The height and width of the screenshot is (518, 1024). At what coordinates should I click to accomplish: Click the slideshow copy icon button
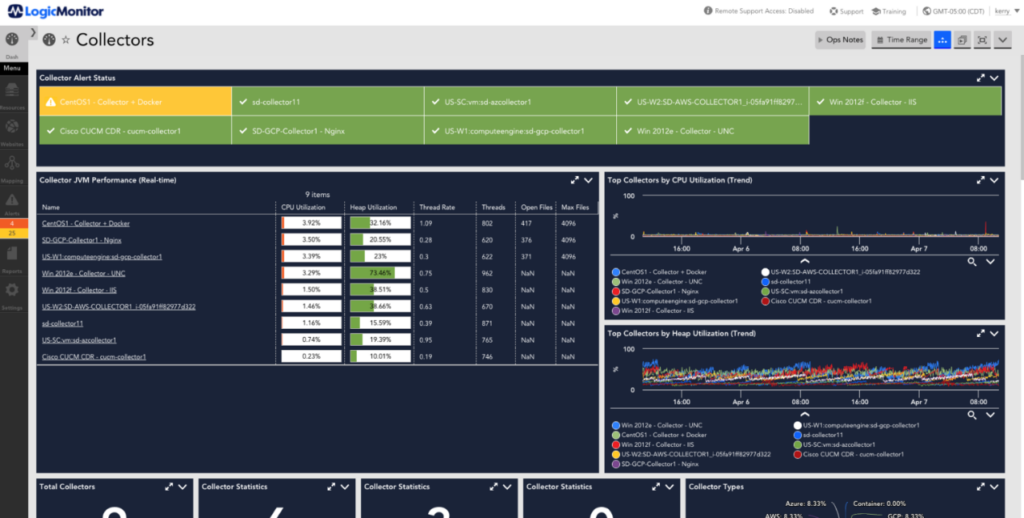pos(962,40)
